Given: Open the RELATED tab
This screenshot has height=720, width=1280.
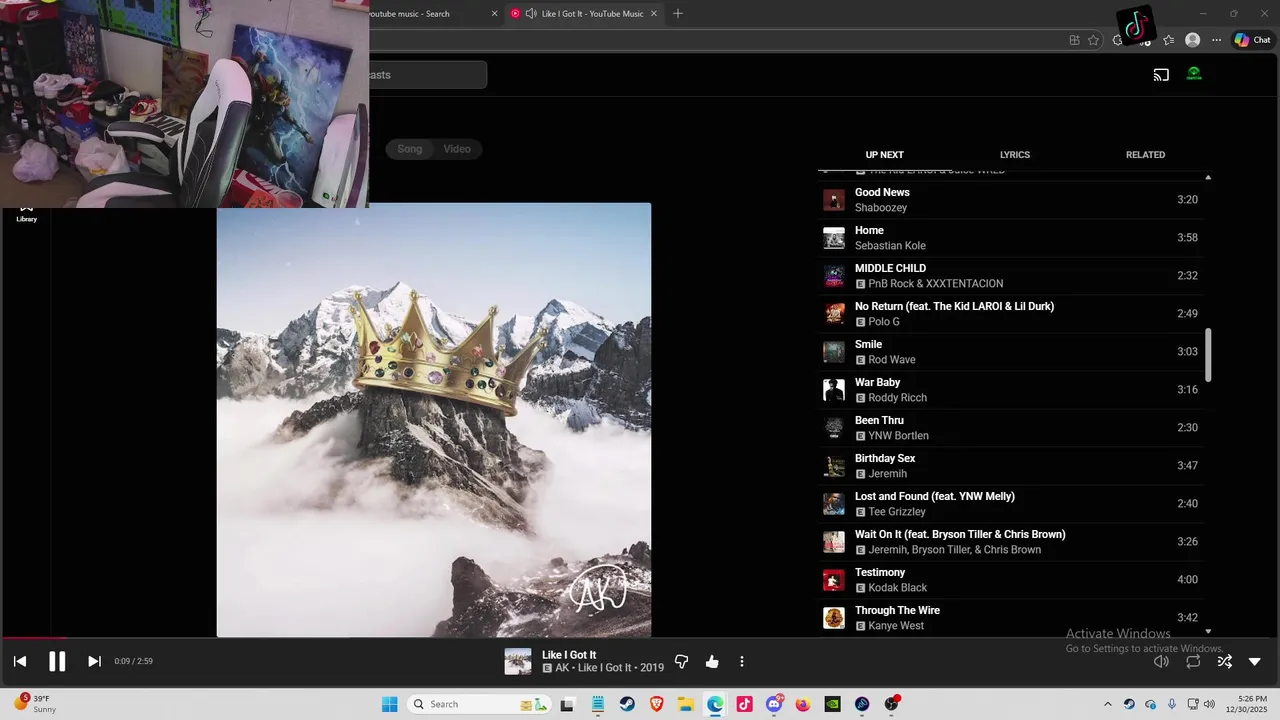Looking at the screenshot, I should (1145, 155).
